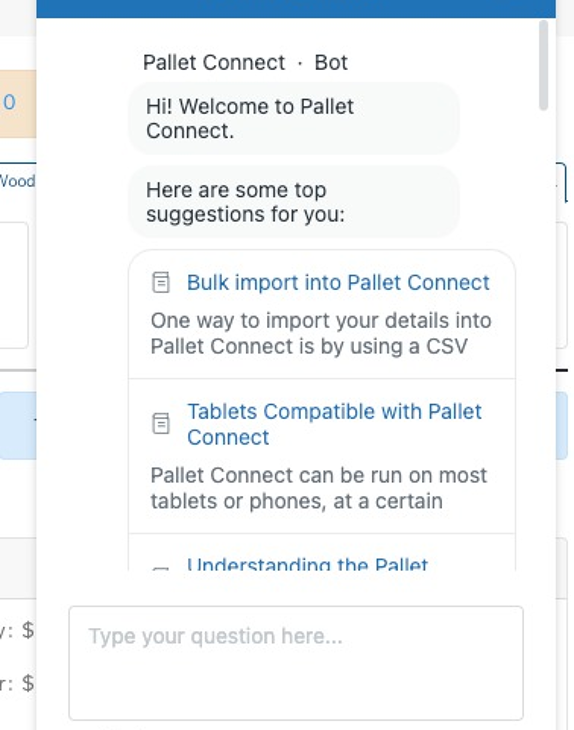Click the One way to import your details description
This screenshot has height=730, width=574.
pos(321,333)
